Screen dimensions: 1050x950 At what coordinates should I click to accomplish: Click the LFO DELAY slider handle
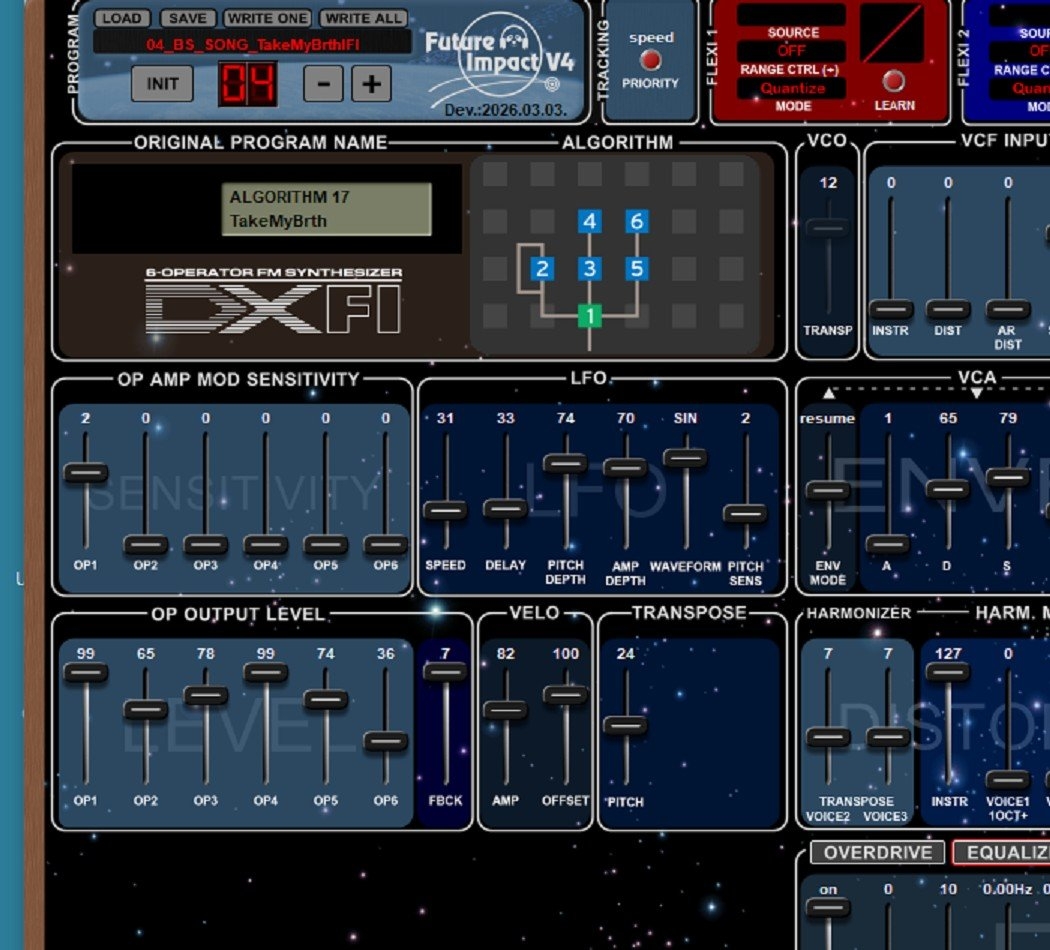[x=506, y=509]
